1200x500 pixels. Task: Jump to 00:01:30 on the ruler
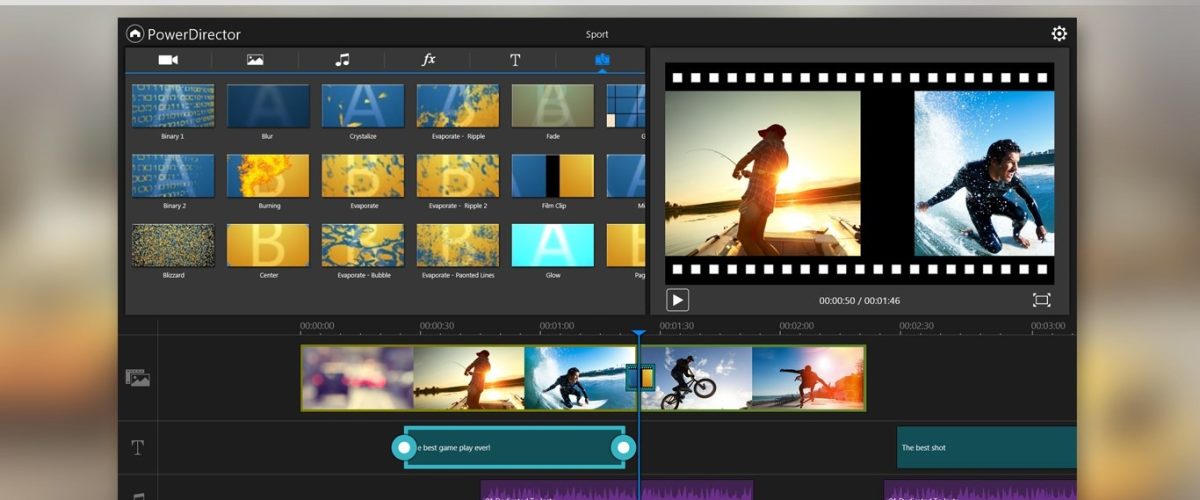click(x=677, y=326)
